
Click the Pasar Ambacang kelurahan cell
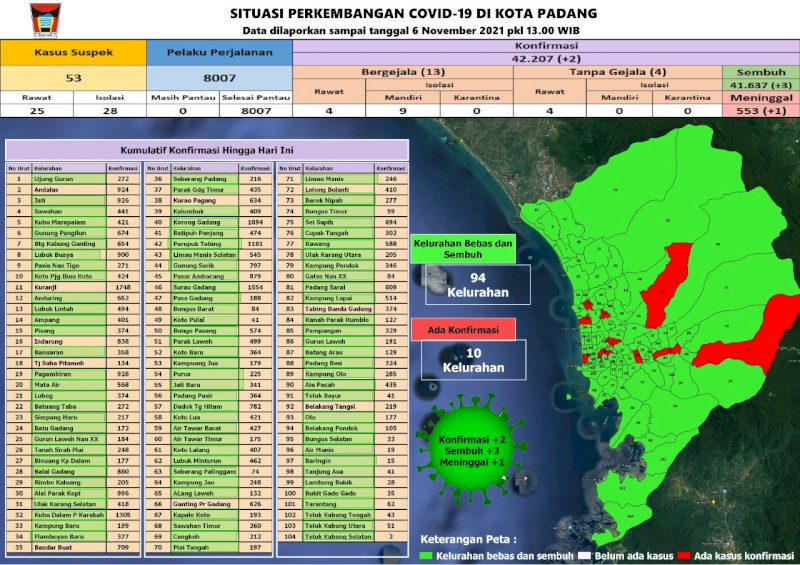click(205, 277)
